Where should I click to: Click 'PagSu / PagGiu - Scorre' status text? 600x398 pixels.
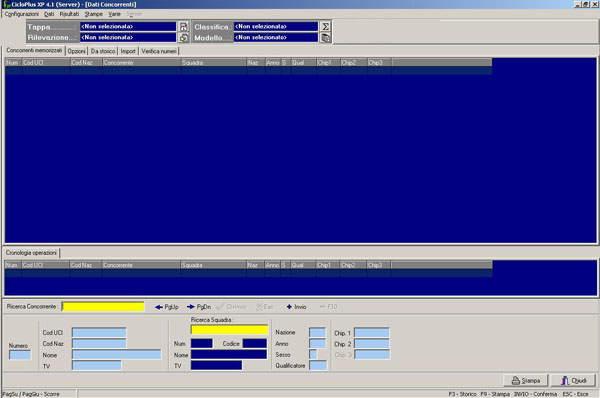(x=31, y=394)
